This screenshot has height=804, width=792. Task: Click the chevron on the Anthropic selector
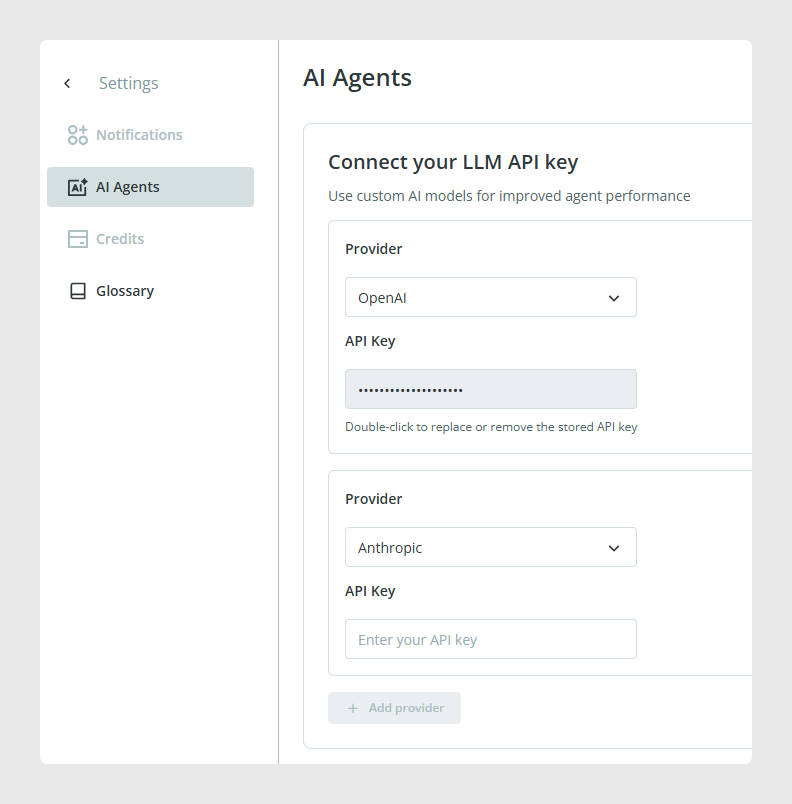(x=614, y=548)
